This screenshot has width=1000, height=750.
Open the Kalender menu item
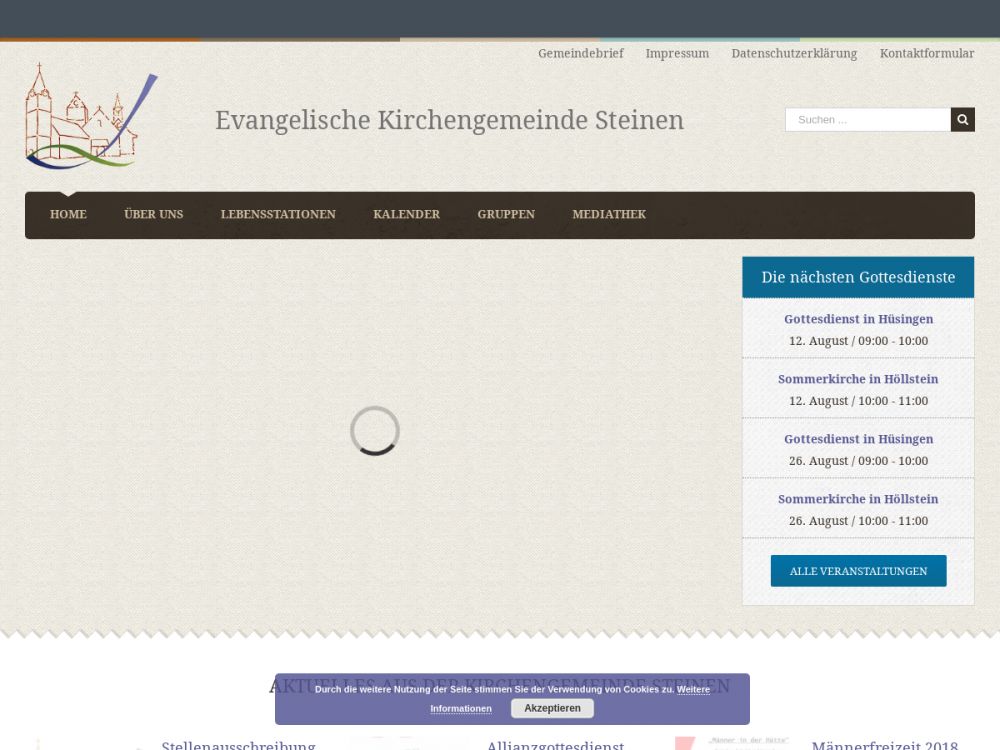click(406, 215)
